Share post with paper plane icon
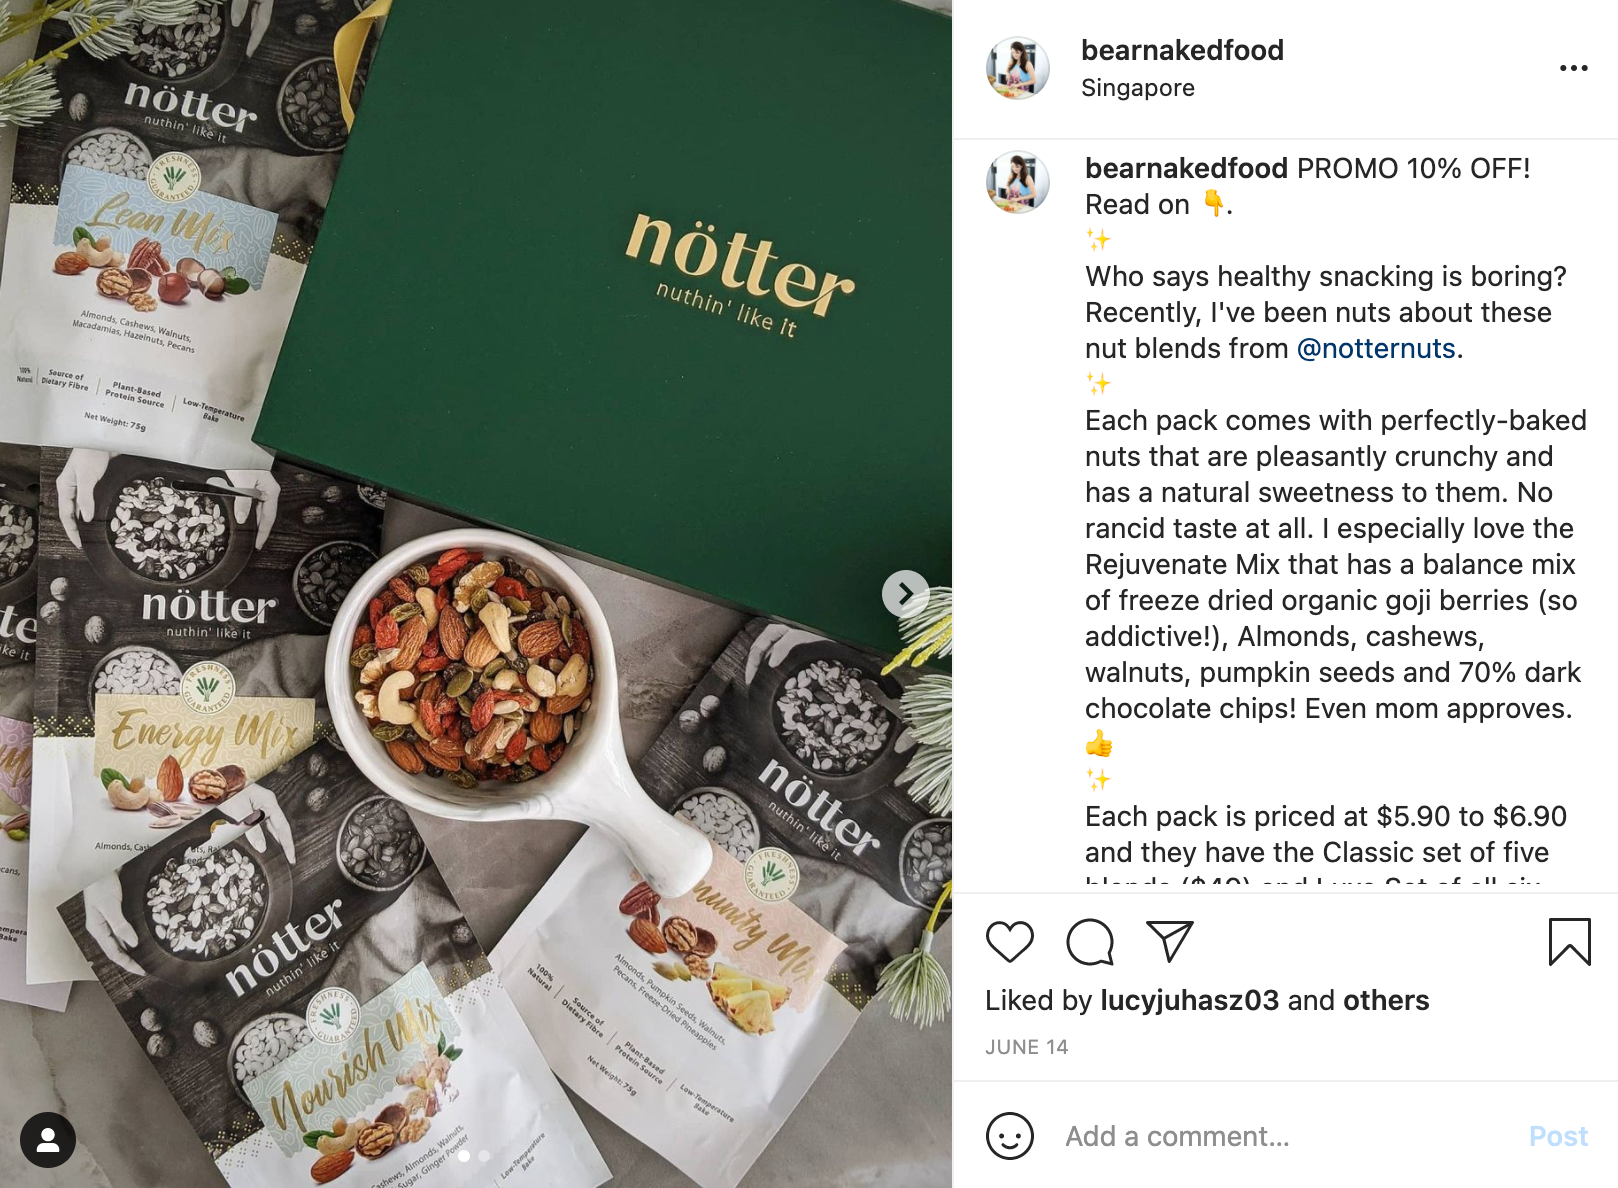This screenshot has height=1188, width=1618. (x=1169, y=941)
